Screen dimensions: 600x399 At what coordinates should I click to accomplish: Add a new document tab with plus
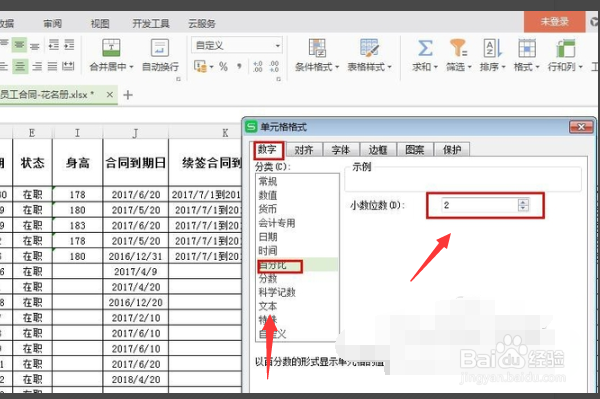(128, 95)
